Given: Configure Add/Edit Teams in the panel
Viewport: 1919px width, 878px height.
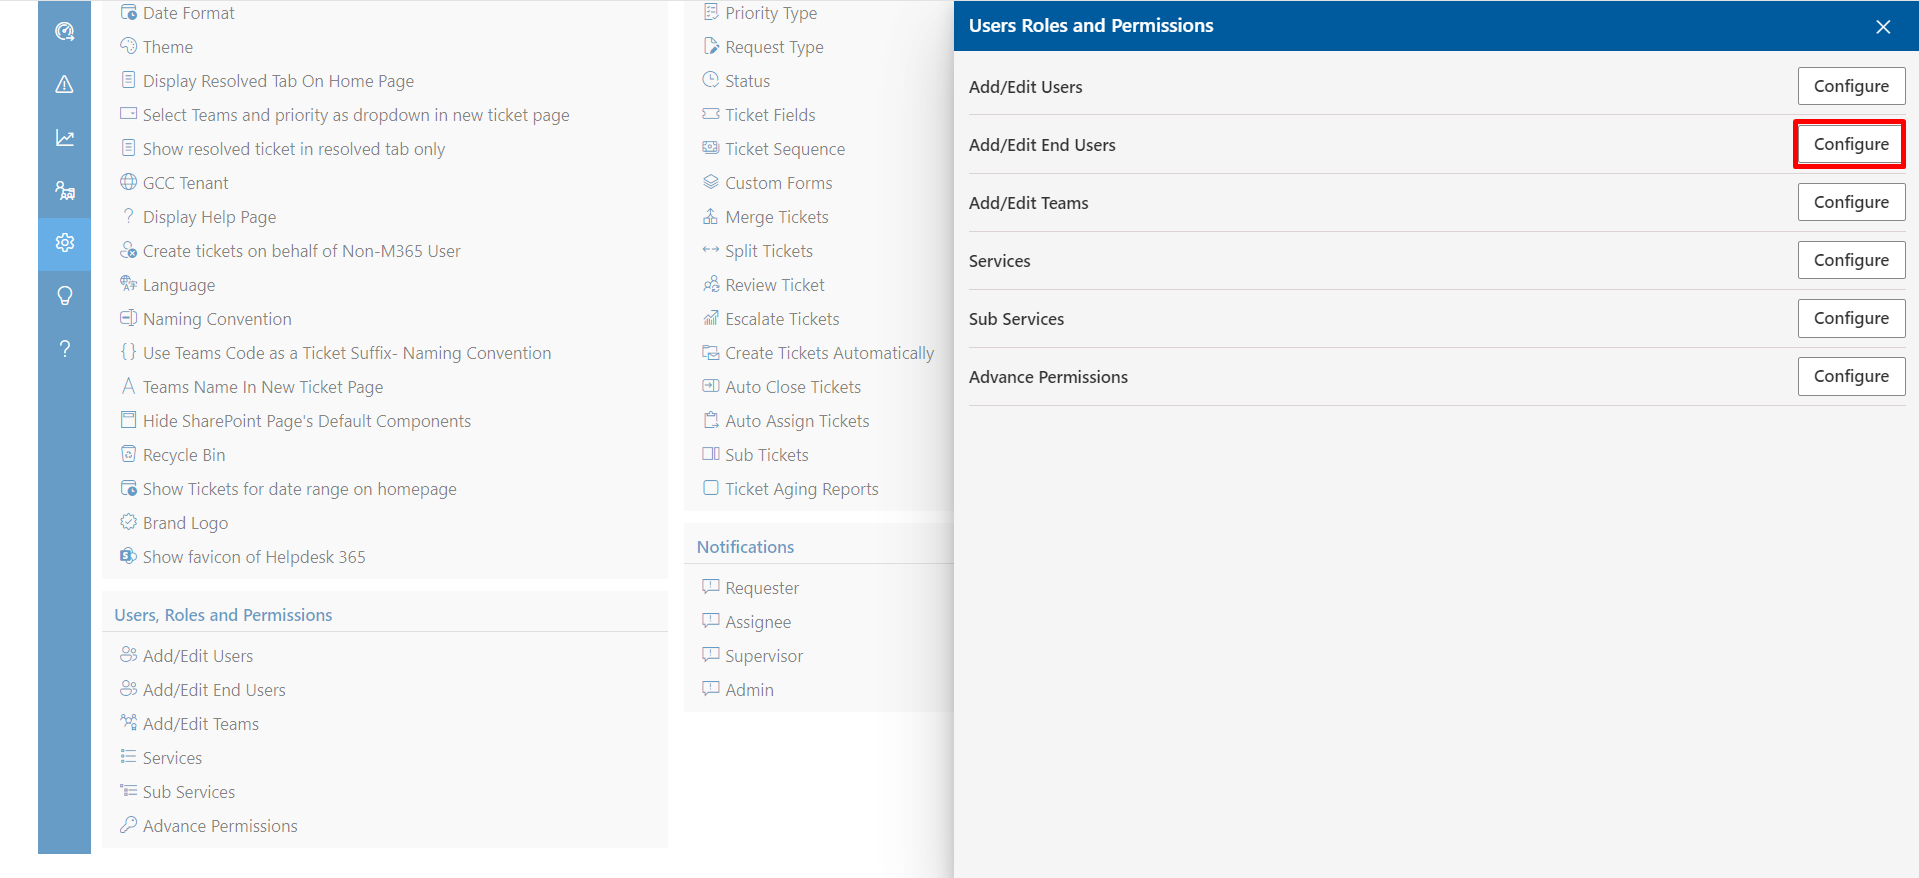Looking at the screenshot, I should click(x=1851, y=202).
